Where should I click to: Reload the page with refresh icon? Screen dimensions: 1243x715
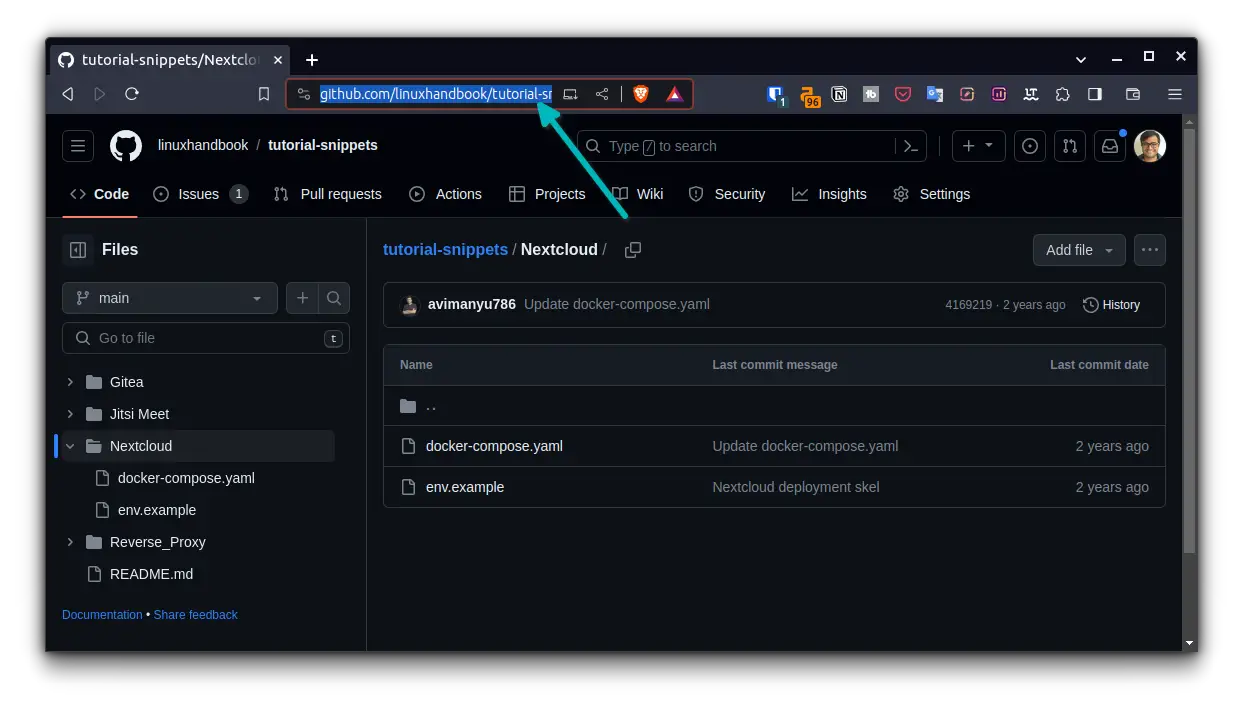click(x=132, y=94)
